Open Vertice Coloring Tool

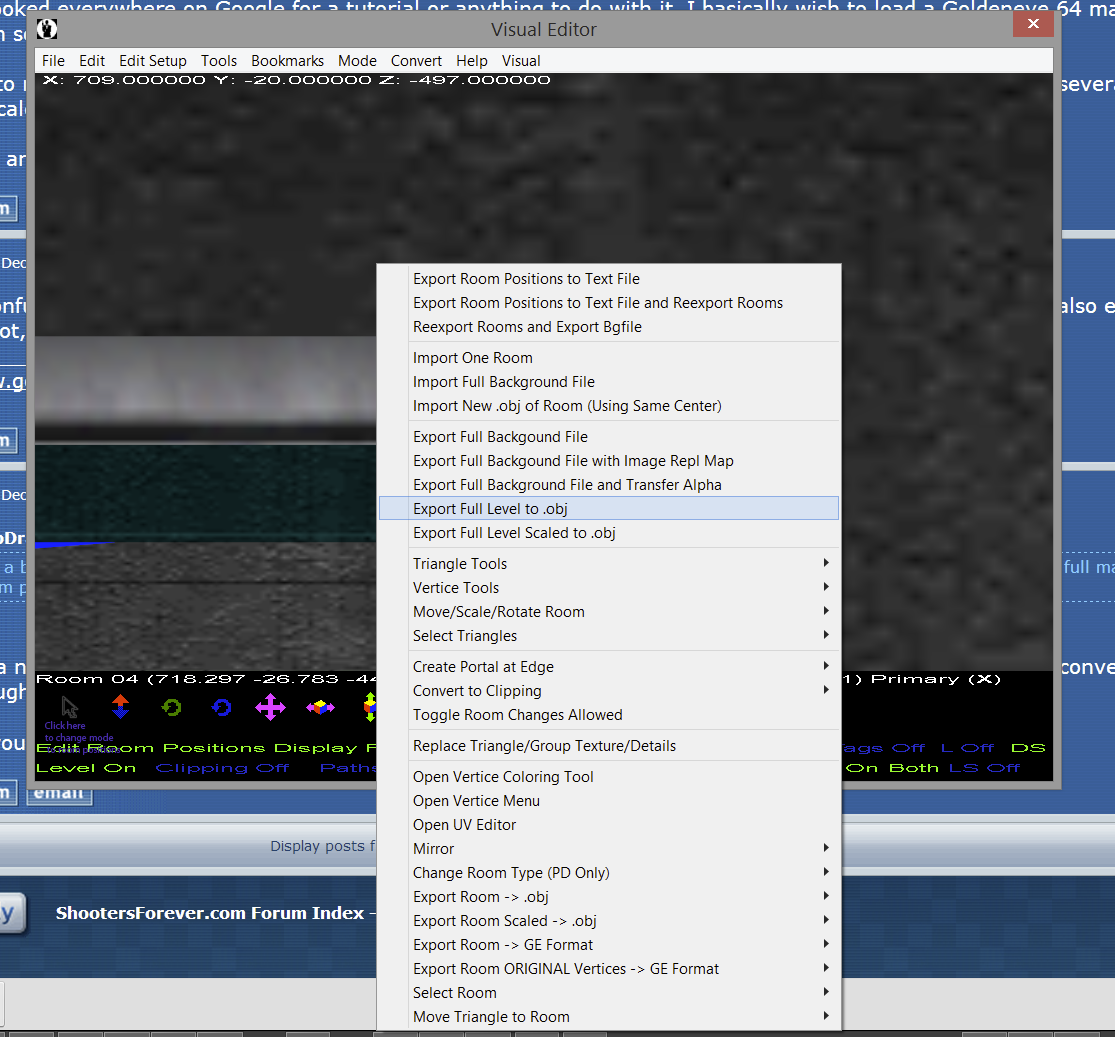tap(609, 777)
